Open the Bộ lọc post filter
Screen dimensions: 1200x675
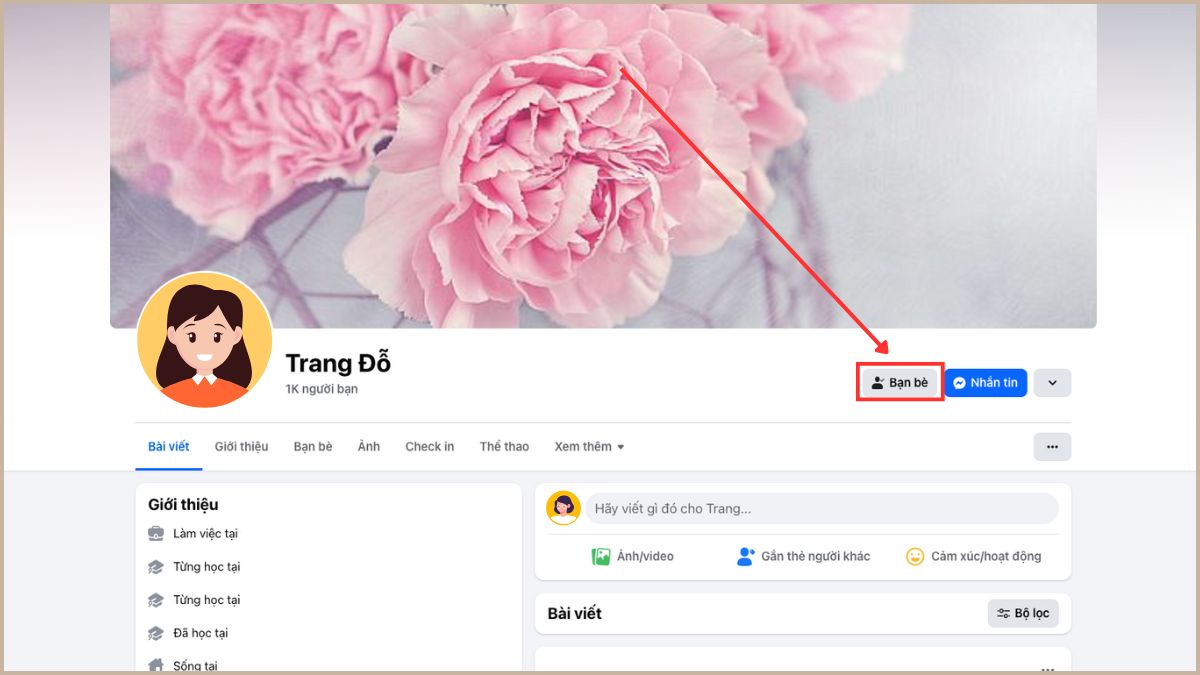[1023, 613]
